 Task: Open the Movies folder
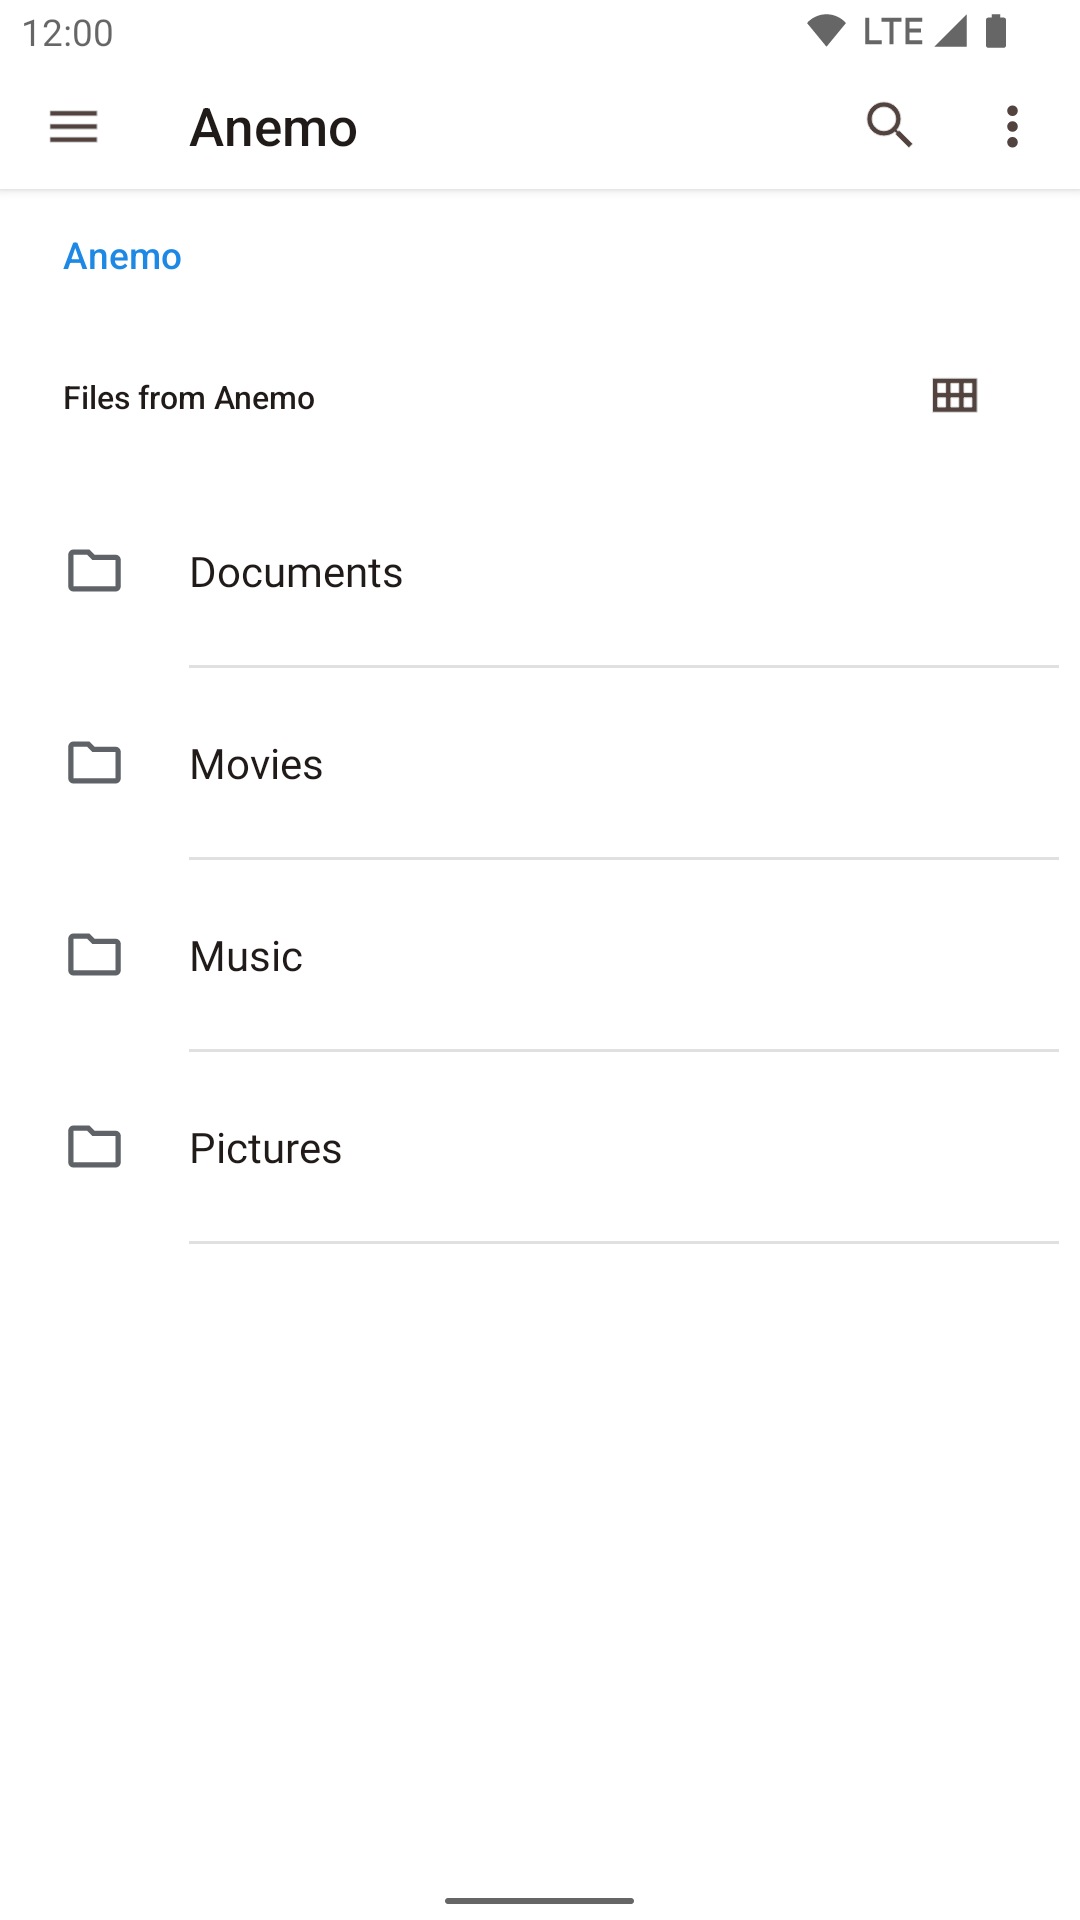(540, 764)
